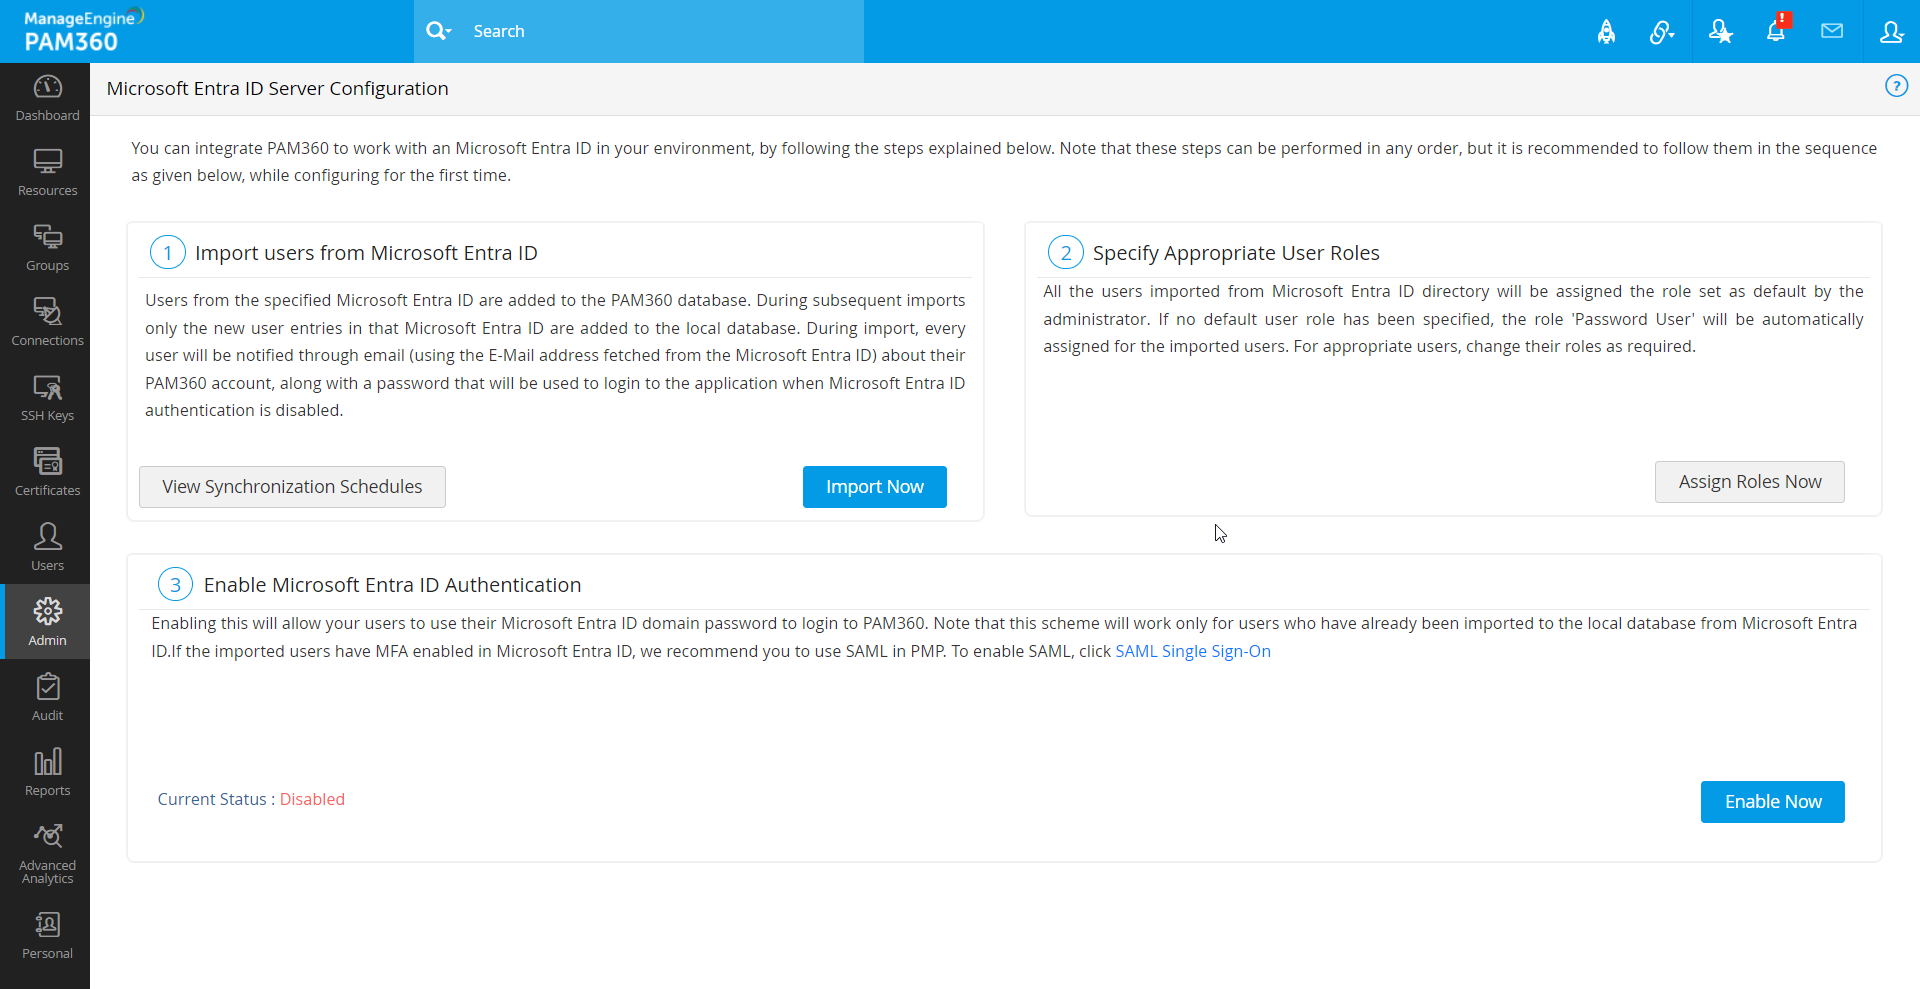Open the Dashboard sidebar icon
The height and width of the screenshot is (989, 1920).
(x=47, y=98)
